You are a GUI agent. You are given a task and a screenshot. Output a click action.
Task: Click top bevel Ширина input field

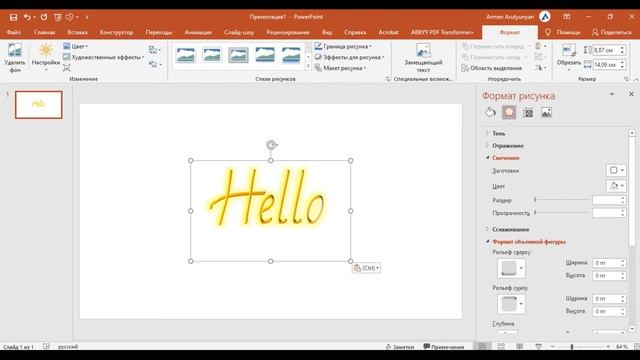point(606,263)
